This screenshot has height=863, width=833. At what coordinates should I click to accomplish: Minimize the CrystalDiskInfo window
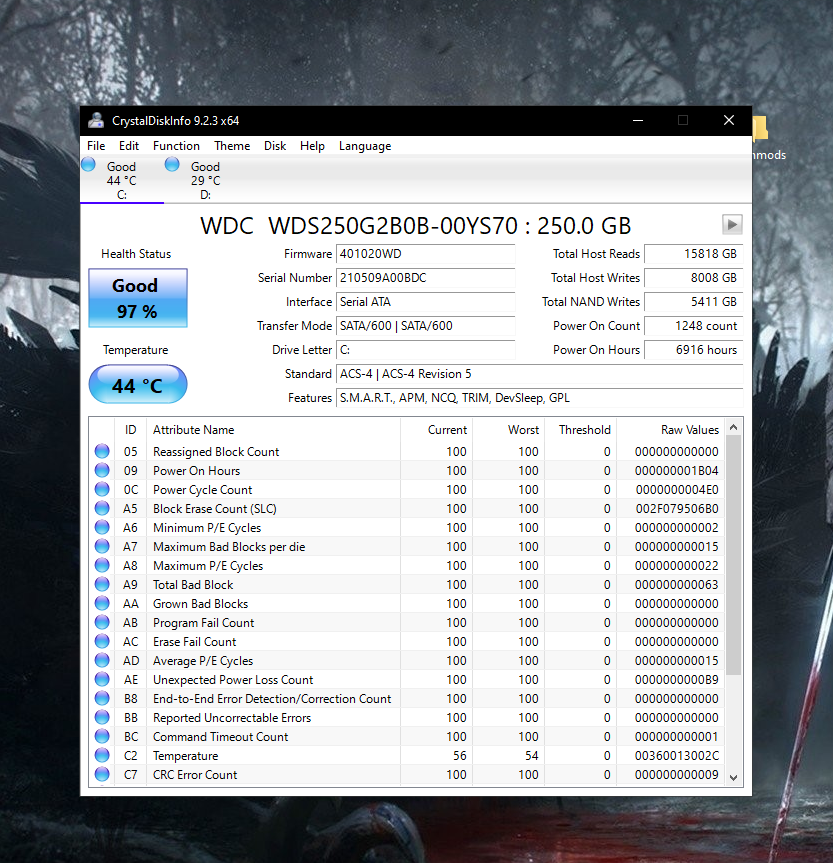click(638, 121)
